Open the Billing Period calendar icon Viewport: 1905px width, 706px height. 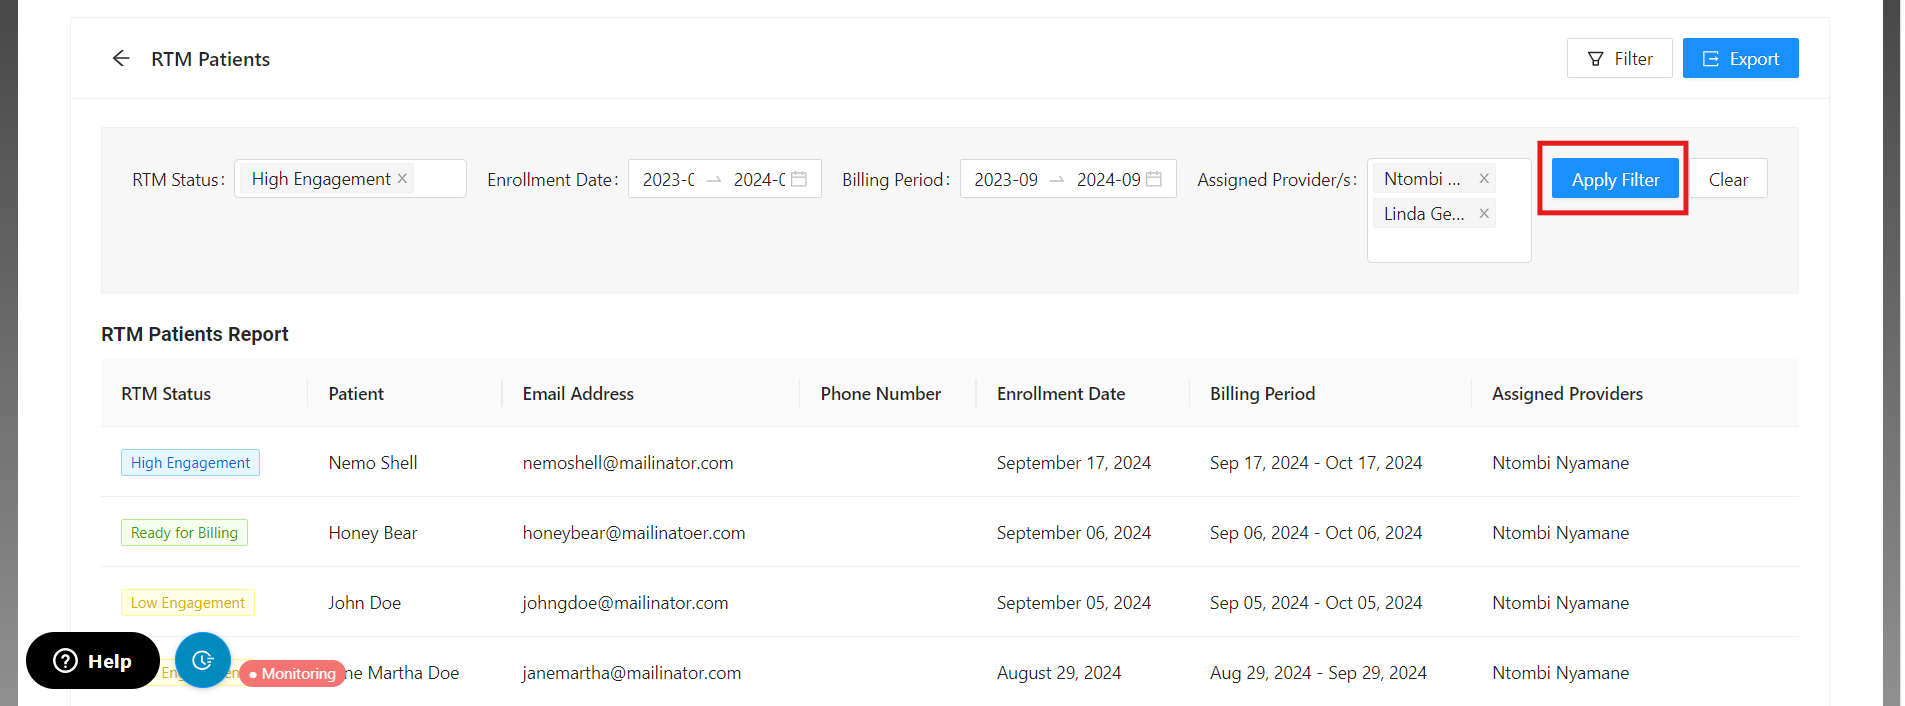1154,179
